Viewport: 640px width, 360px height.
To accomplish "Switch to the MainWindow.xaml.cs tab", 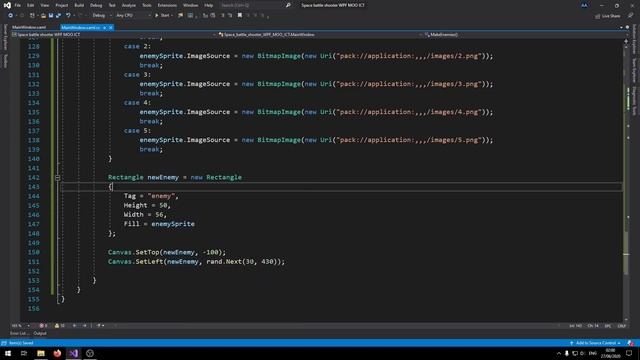I will tap(80, 27).
